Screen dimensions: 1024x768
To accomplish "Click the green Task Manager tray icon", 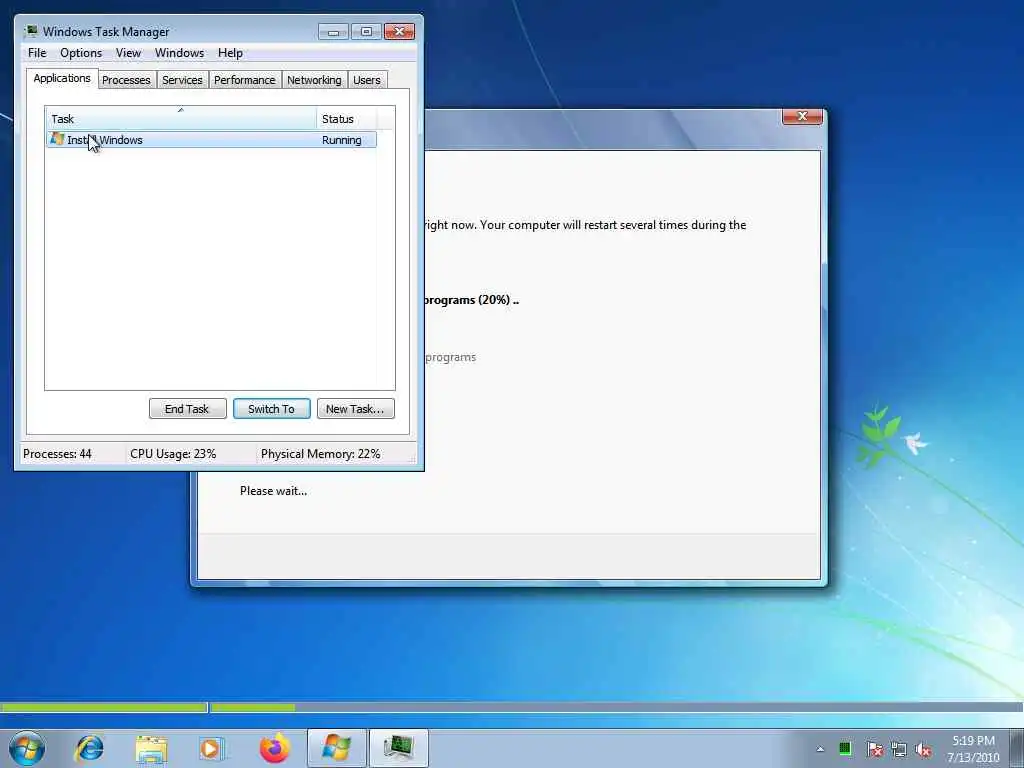I will [x=844, y=748].
